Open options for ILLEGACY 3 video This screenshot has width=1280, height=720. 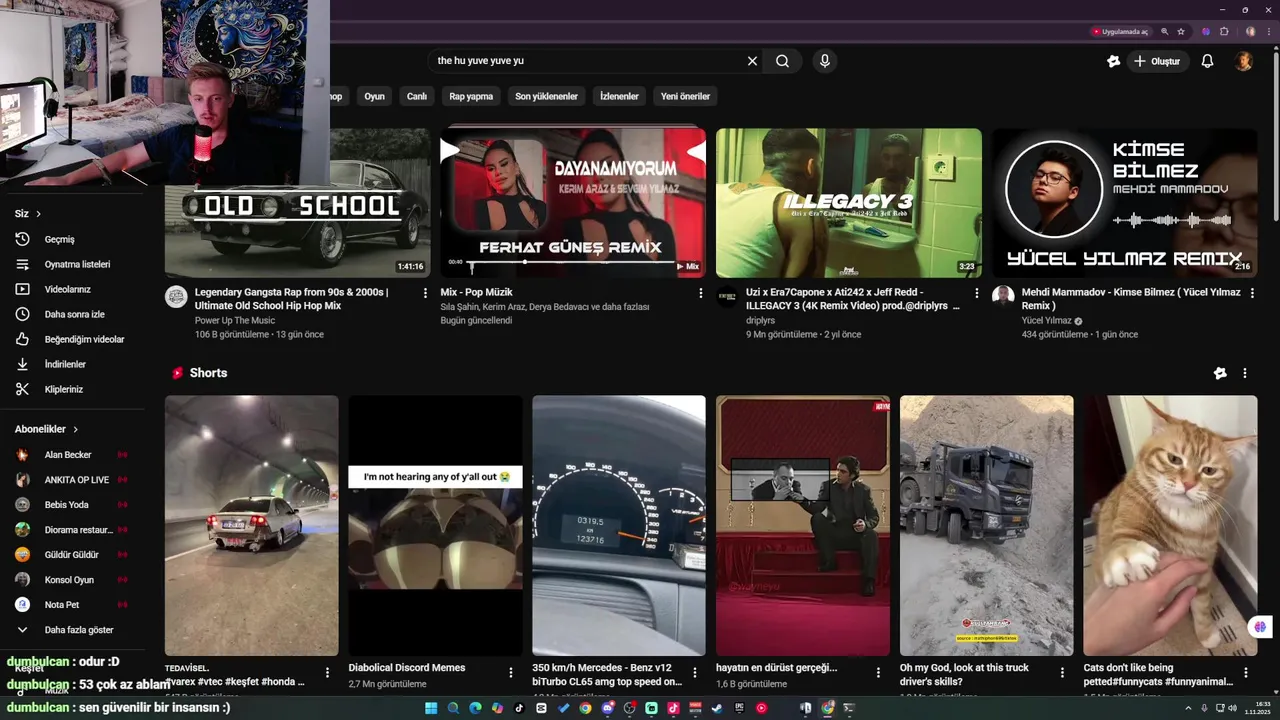977,293
